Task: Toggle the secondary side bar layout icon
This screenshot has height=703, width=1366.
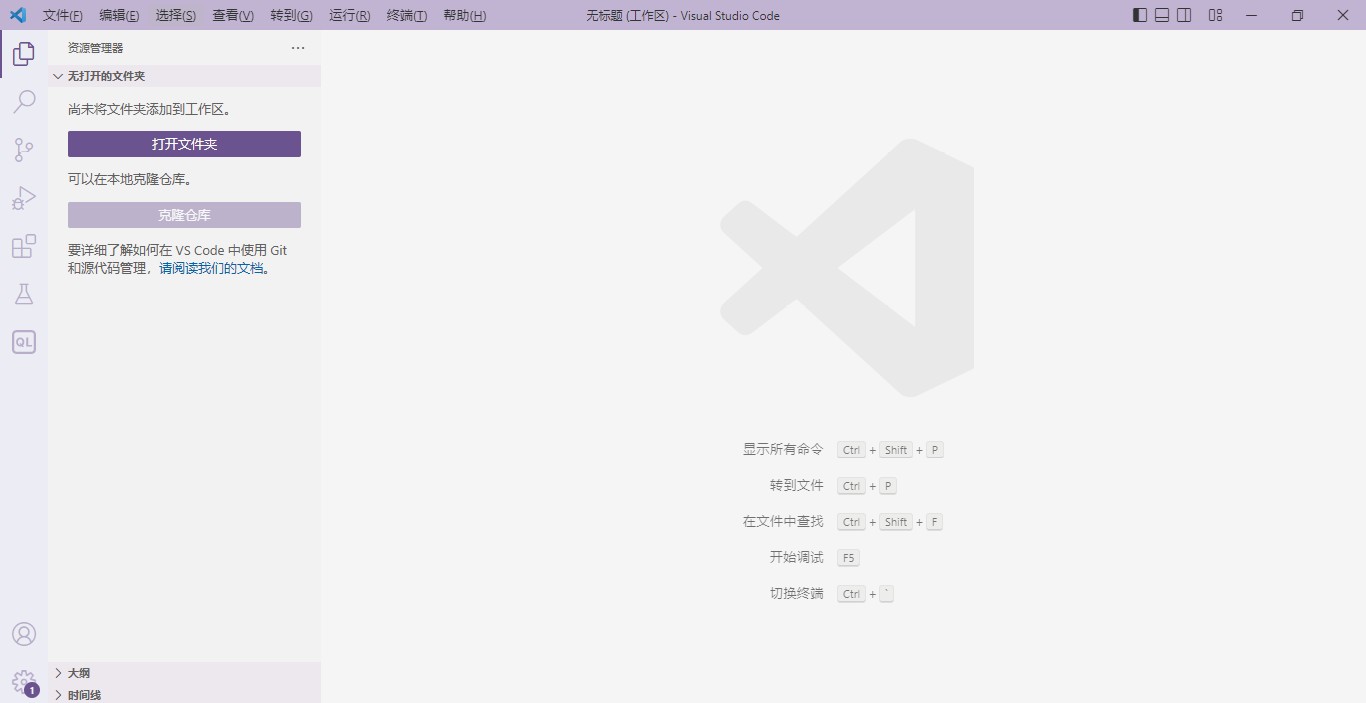Action: [x=1184, y=15]
